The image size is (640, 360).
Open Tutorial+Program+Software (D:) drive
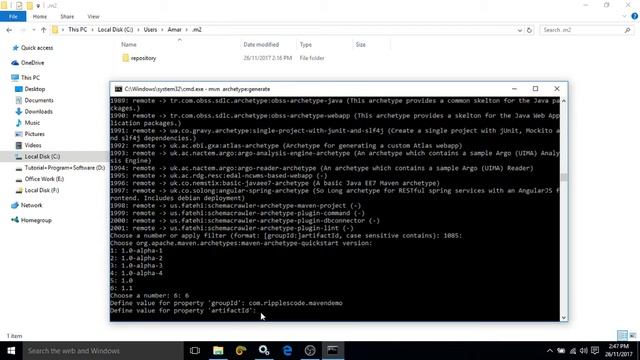click(64, 168)
